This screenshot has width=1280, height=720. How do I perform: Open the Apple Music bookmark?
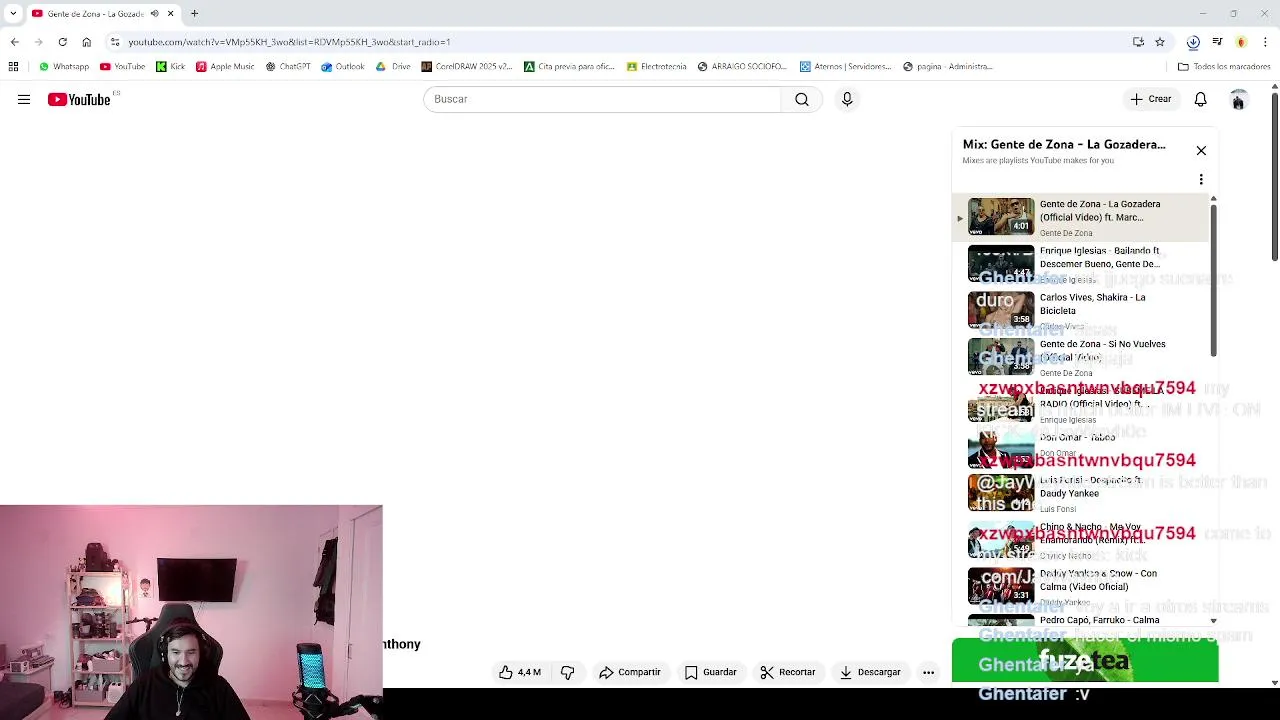tap(225, 67)
